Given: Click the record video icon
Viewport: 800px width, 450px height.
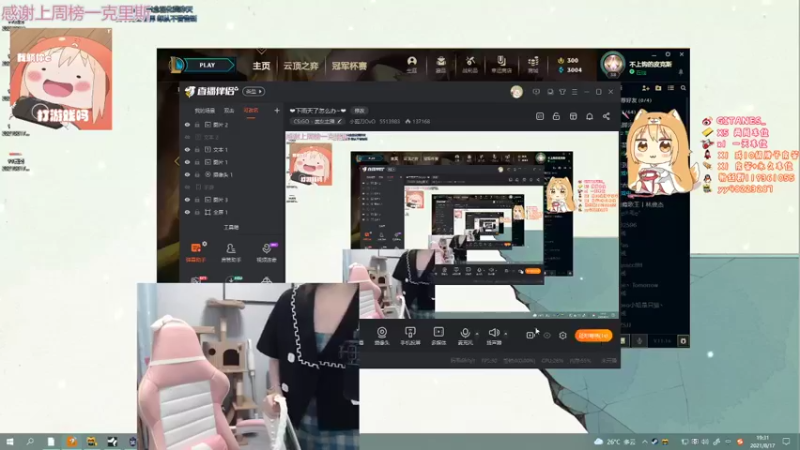Looking at the screenshot, I should [x=530, y=335].
